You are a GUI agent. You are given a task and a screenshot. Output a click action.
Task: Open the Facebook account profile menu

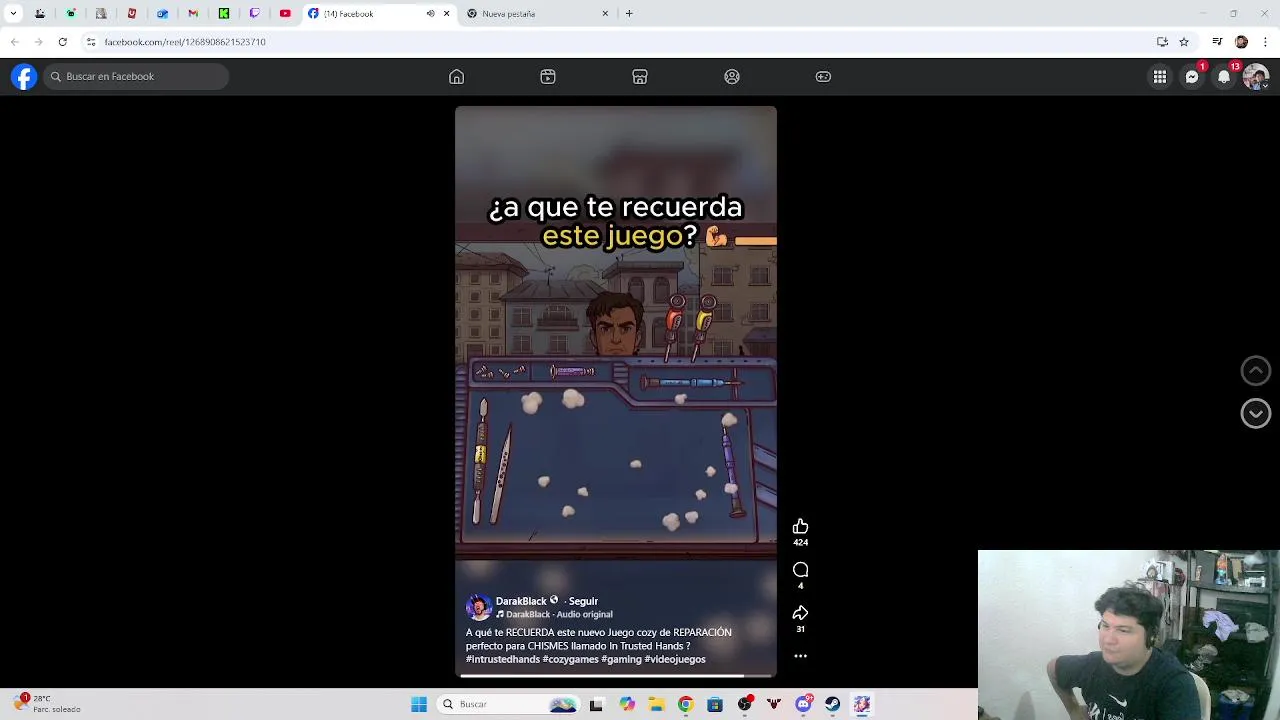(1256, 77)
